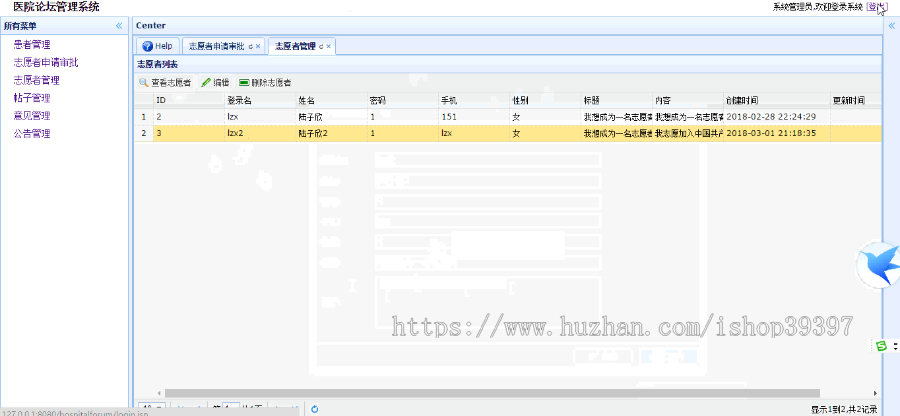This screenshot has height=416, width=900.
Task: Click the horizontal scrollbar right arrow
Action: (875, 393)
